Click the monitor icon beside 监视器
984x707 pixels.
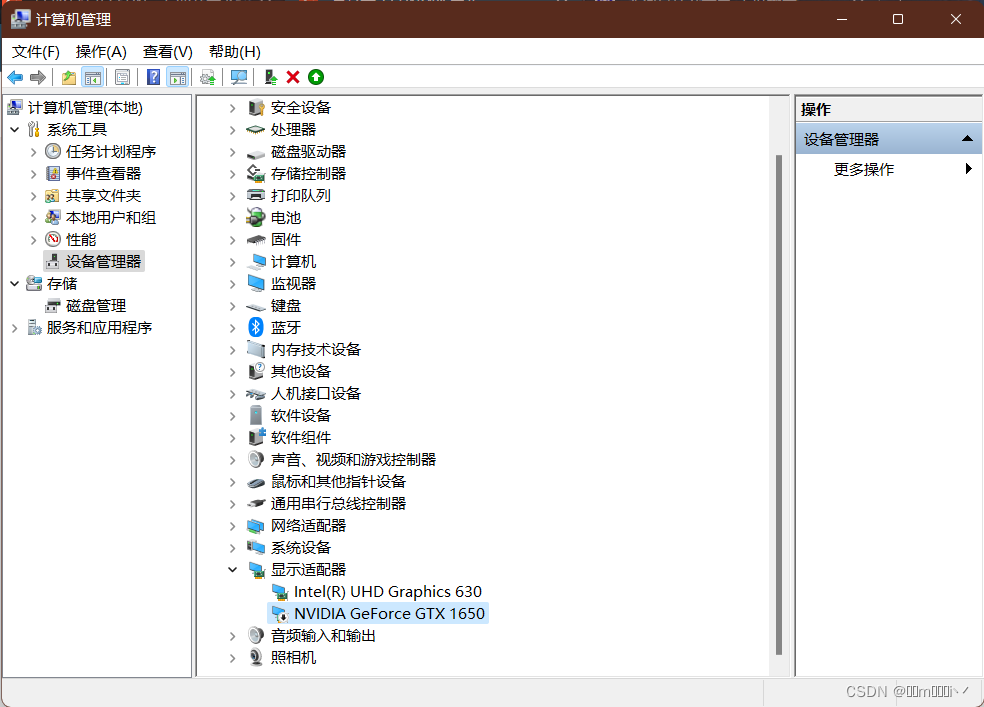click(x=255, y=284)
